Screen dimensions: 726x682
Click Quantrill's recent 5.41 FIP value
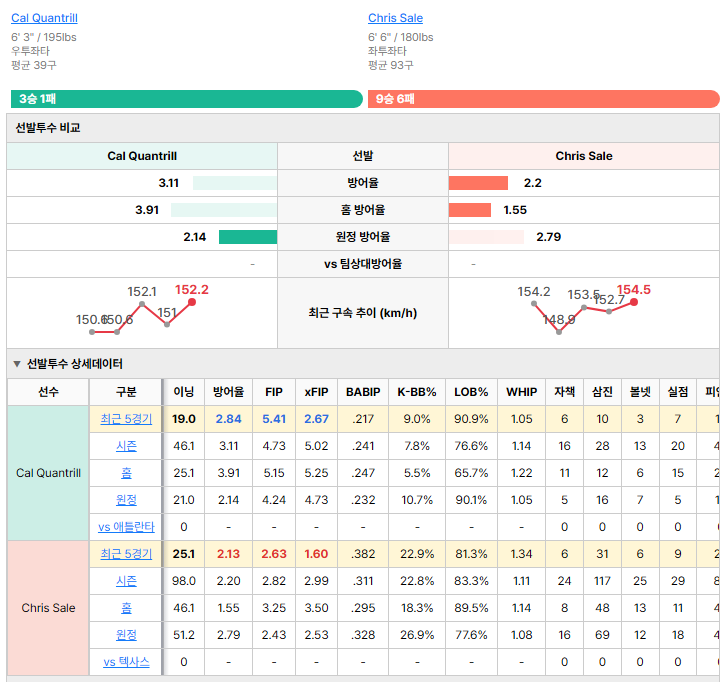click(x=274, y=419)
